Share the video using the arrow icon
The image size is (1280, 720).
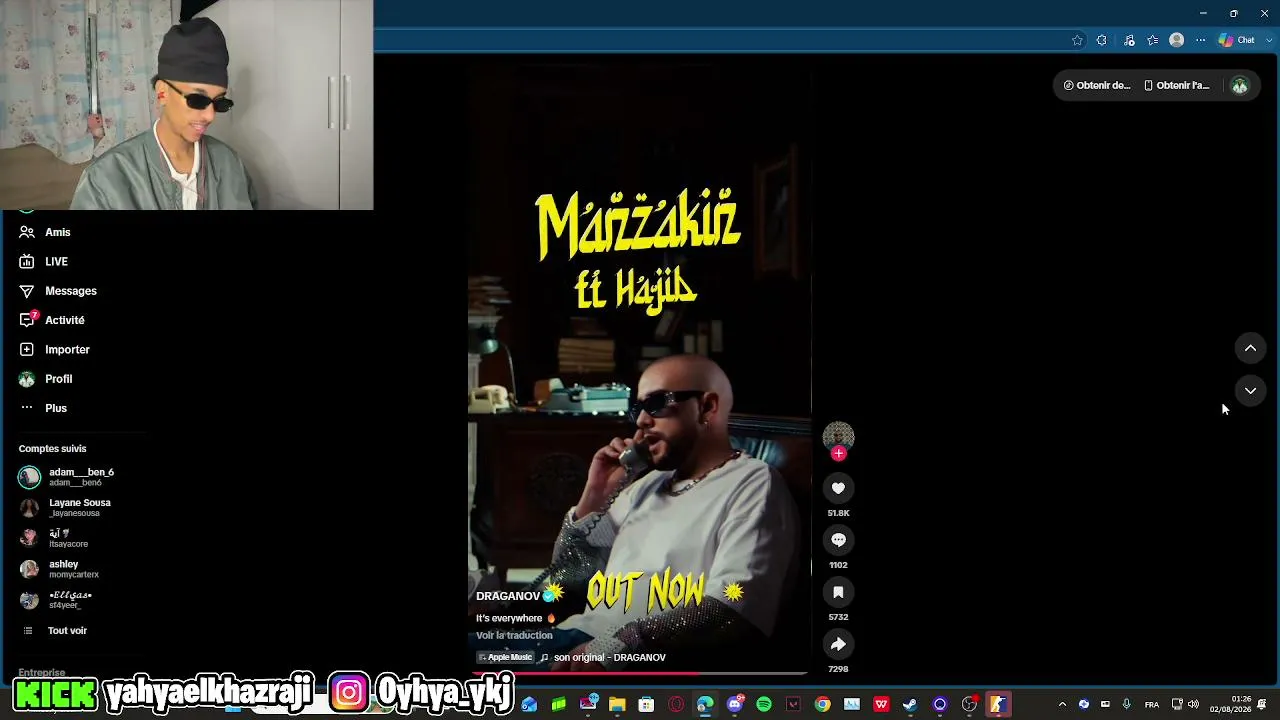pyautogui.click(x=838, y=644)
